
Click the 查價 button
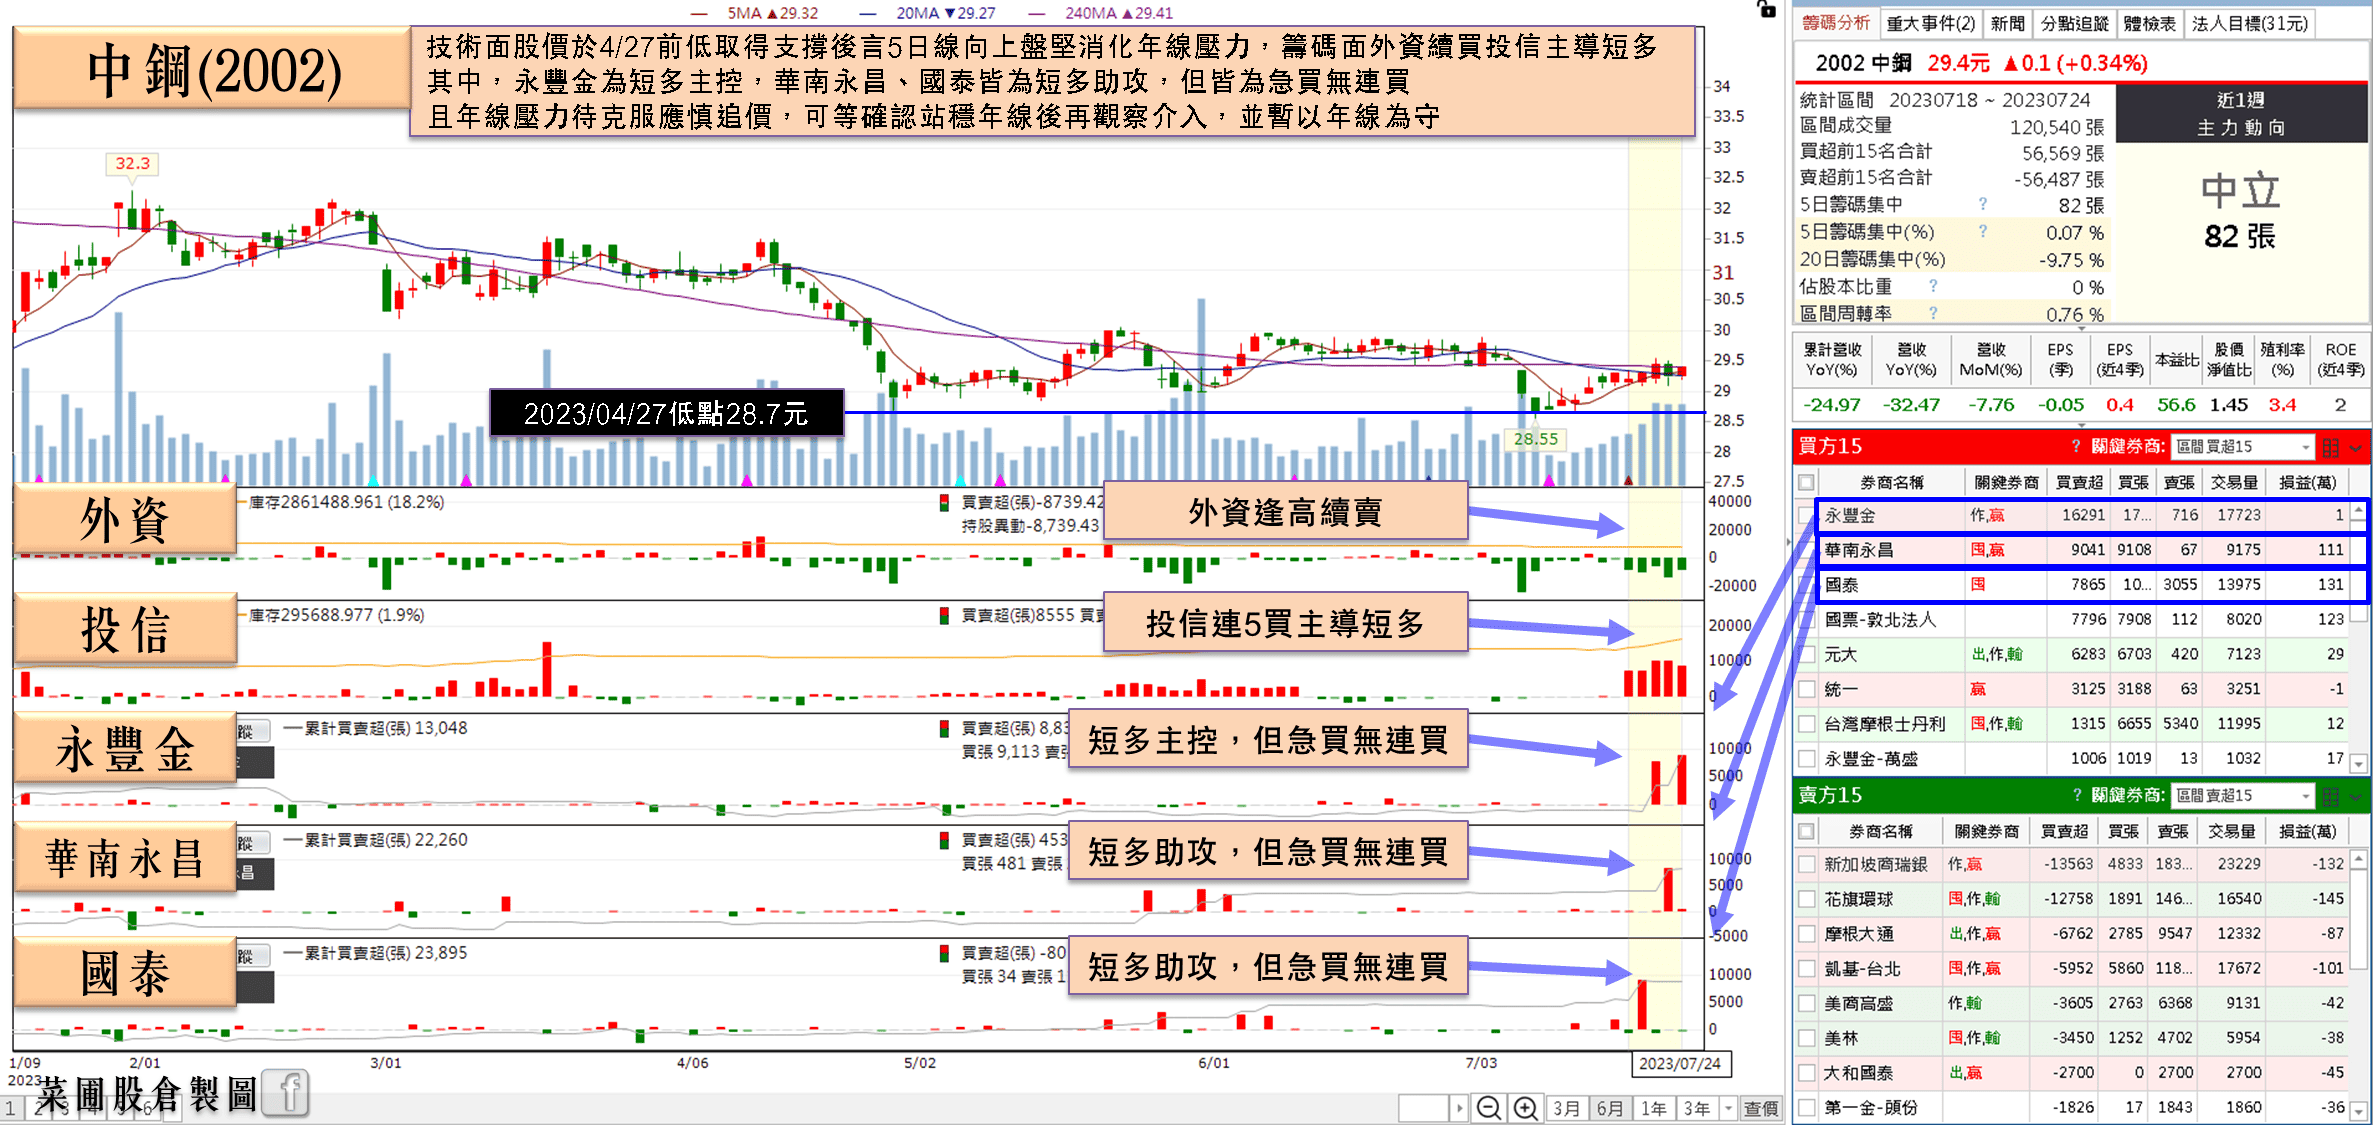[1761, 1108]
